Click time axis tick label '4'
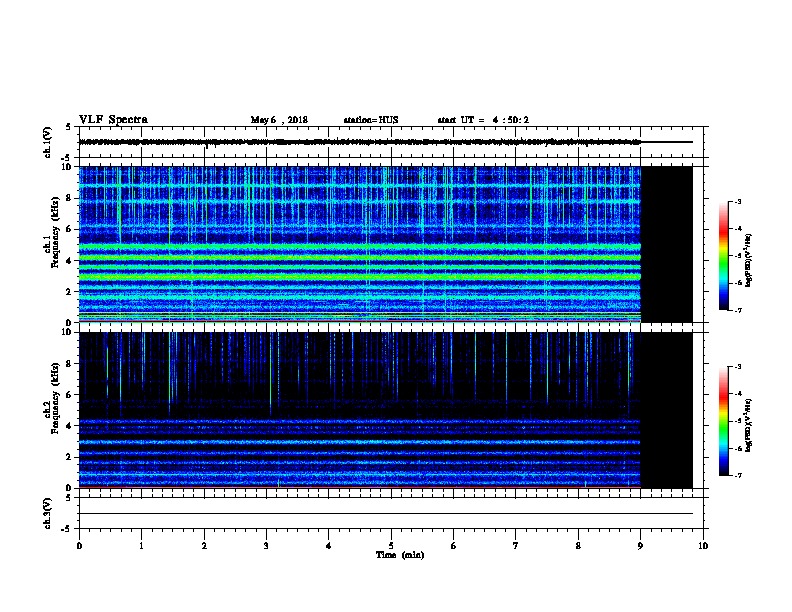Viewport: 792px width, 612px height. click(x=329, y=546)
